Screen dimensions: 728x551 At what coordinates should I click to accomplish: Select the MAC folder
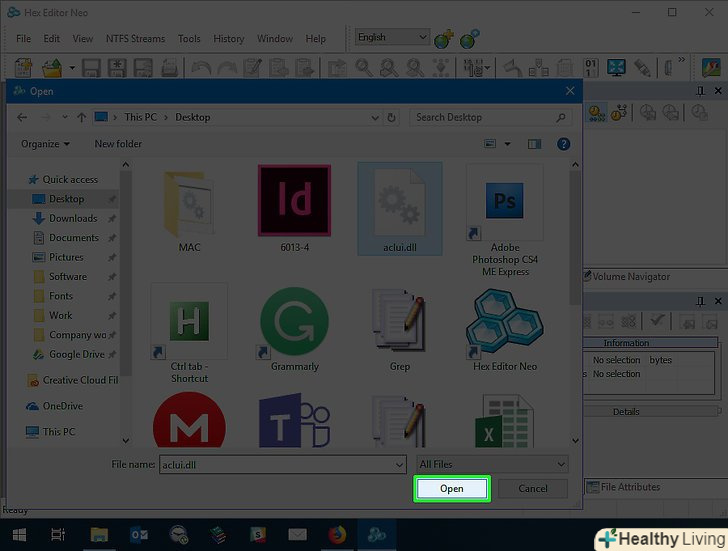[189, 209]
